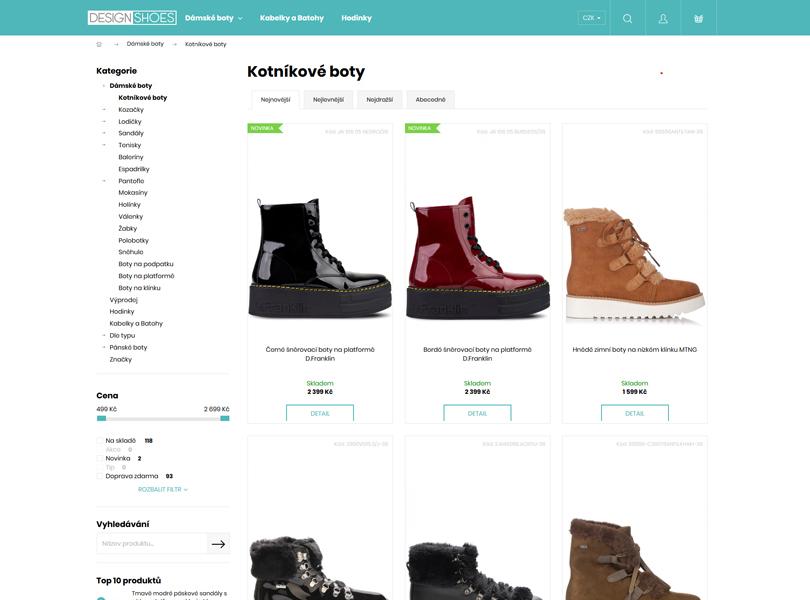This screenshot has width=810, height=600.
Task: Open Hodinky header menu item
Action: click(356, 18)
